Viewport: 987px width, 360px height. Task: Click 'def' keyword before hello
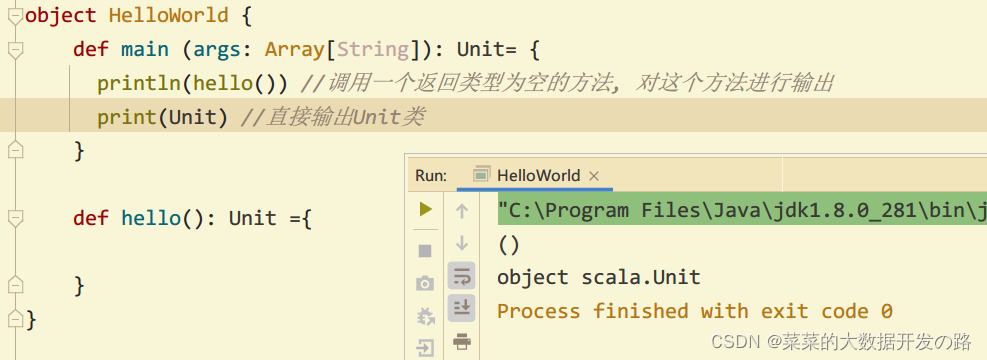pos(91,218)
